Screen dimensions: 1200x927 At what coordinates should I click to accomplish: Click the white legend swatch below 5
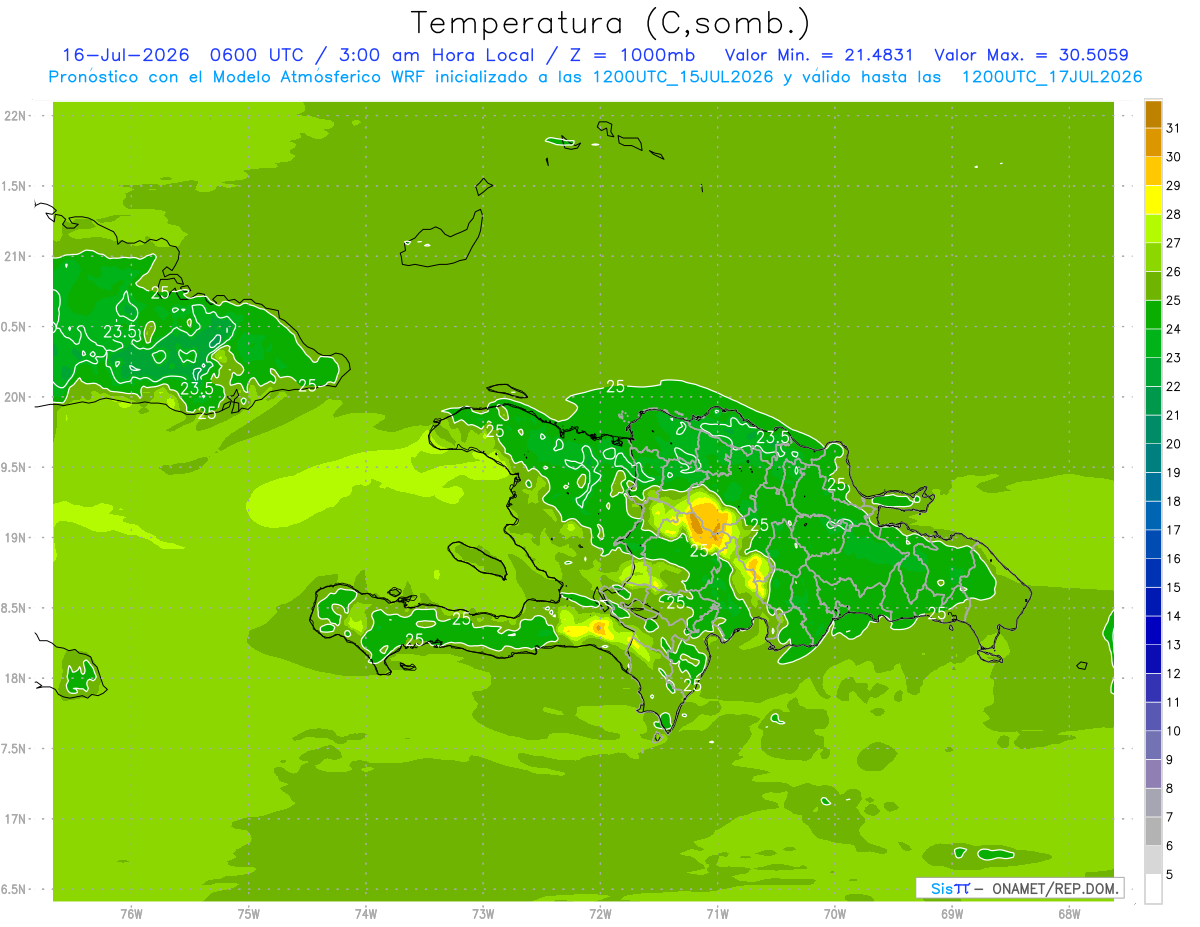1153,889
